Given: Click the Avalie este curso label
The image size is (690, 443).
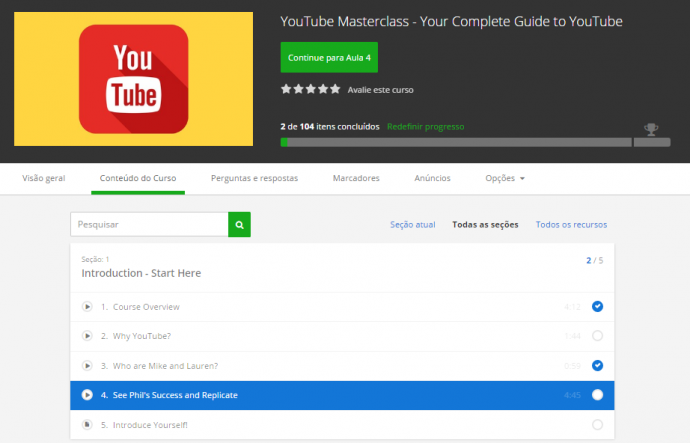Looking at the screenshot, I should (x=381, y=90).
